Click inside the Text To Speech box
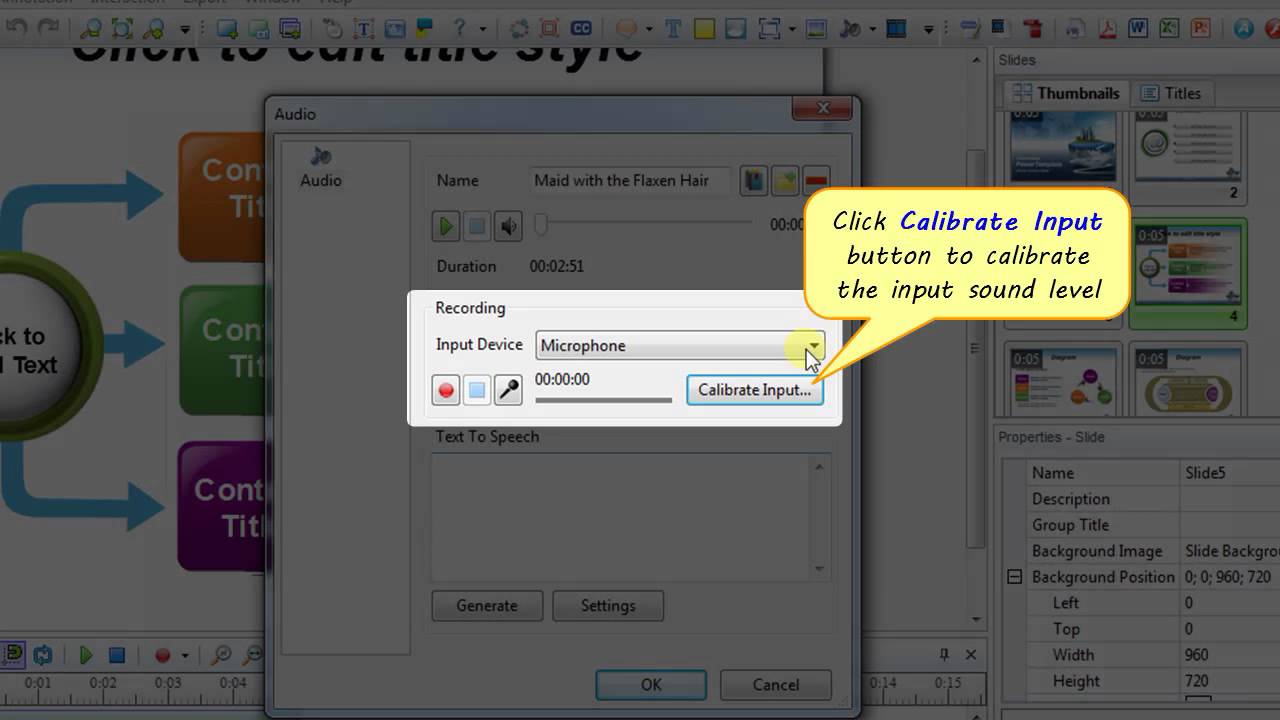This screenshot has width=1280, height=720. tap(621, 515)
